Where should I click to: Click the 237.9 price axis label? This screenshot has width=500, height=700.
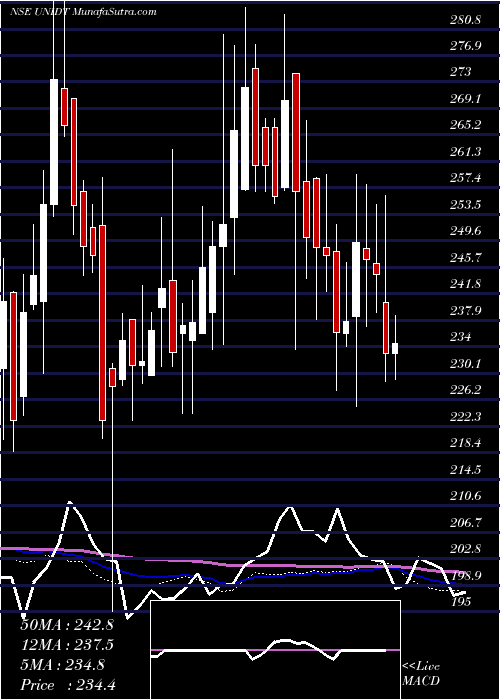465,311
